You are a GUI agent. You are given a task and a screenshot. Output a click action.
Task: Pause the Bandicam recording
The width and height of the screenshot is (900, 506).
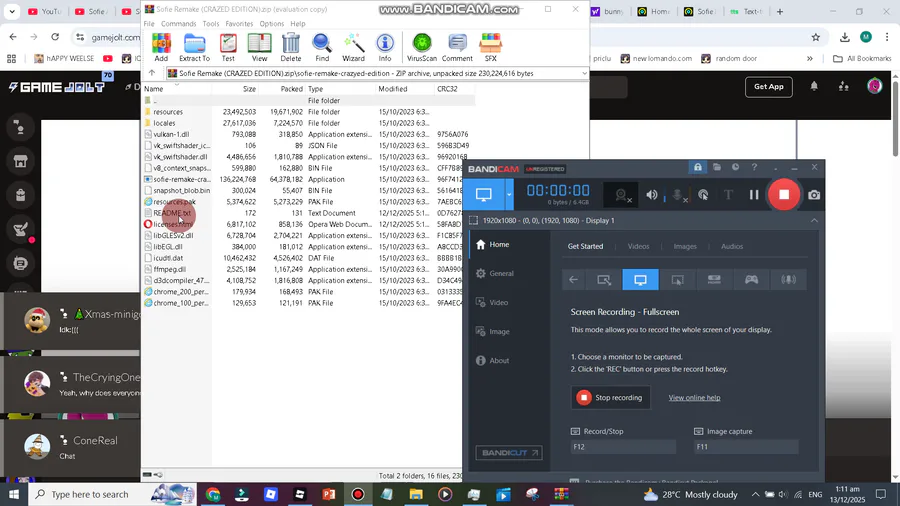[x=754, y=195]
